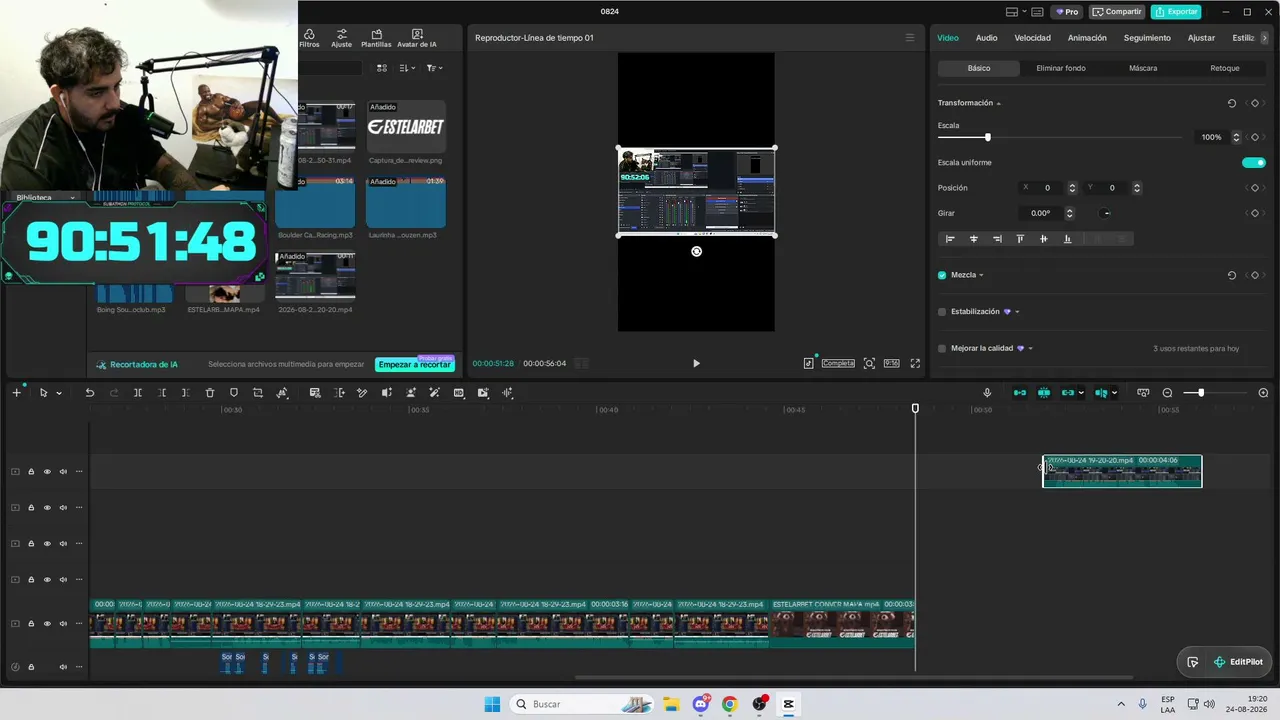Align clip to horizontal center
Screen dimensions: 1280x720
pos(973,239)
